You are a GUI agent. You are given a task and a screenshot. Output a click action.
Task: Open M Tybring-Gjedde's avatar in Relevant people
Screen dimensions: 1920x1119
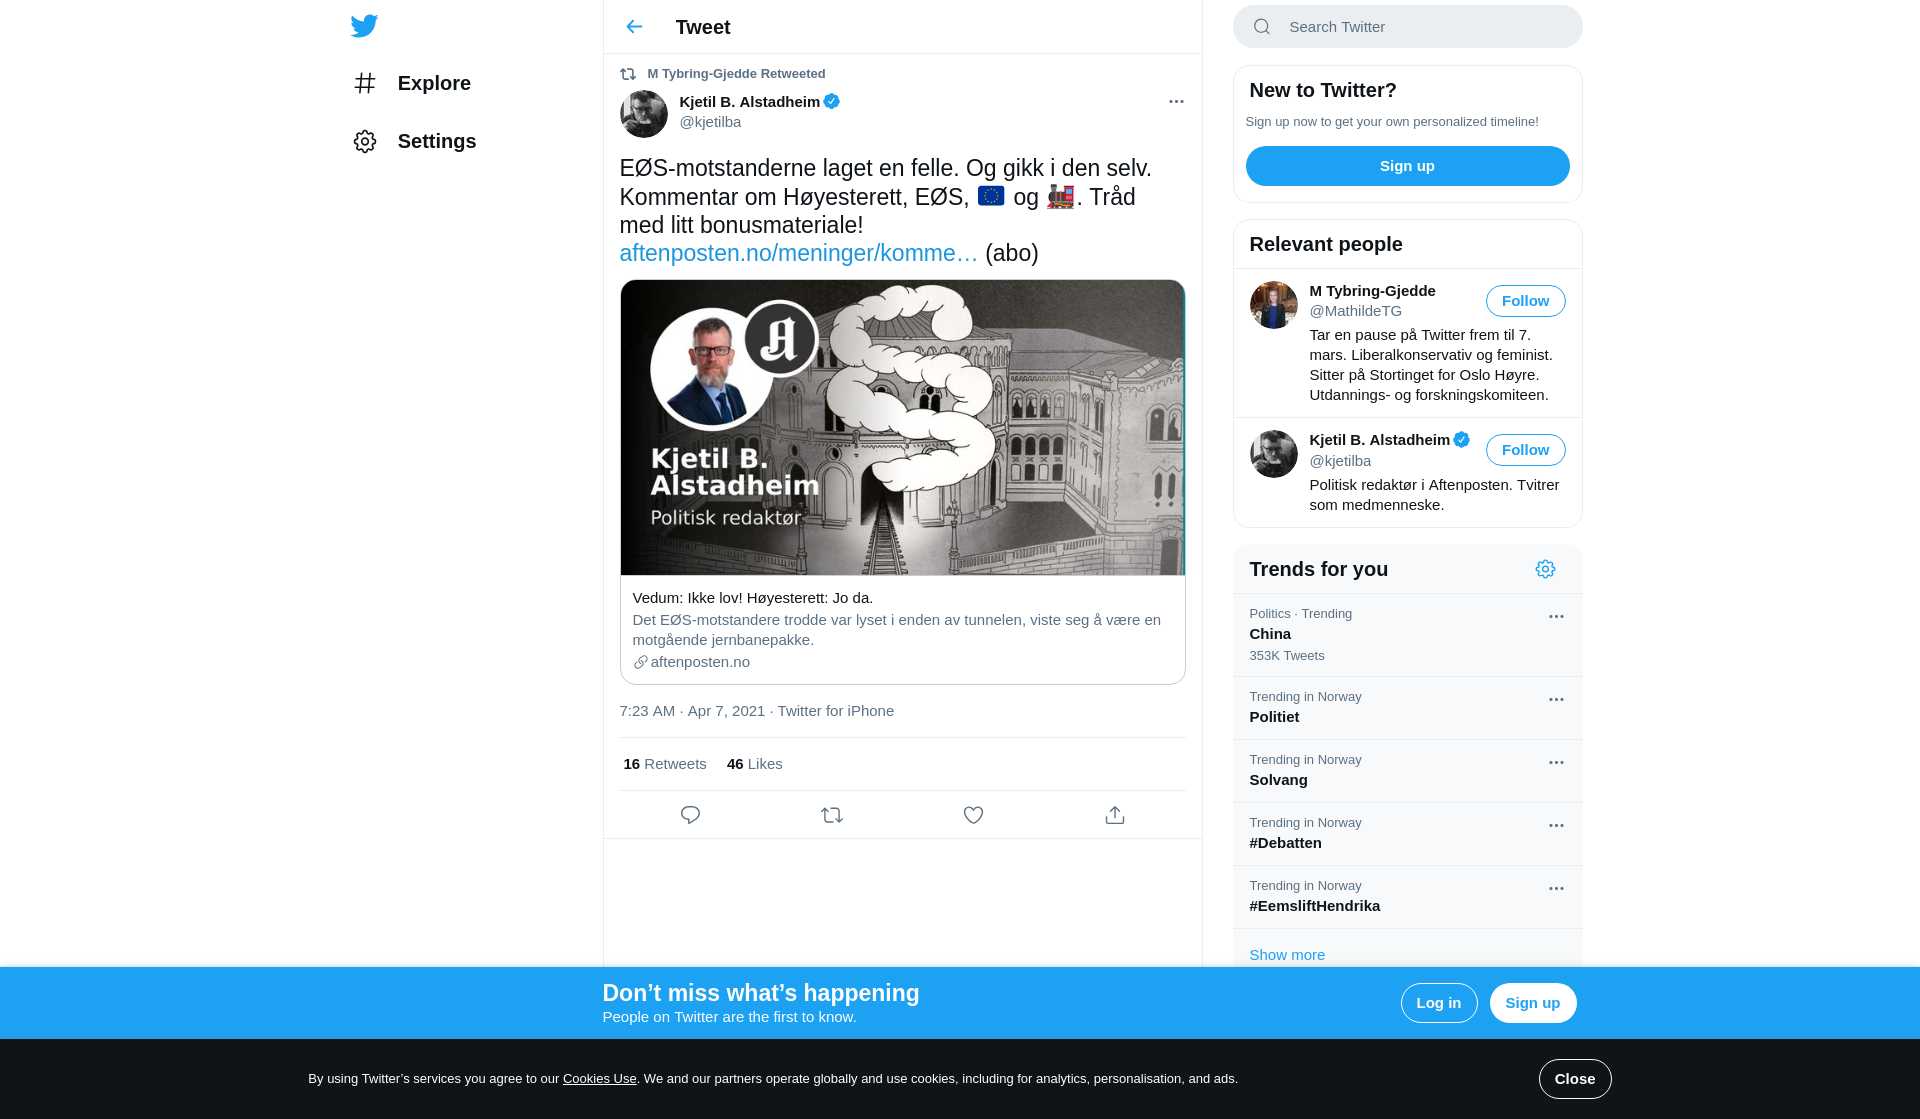1274,305
